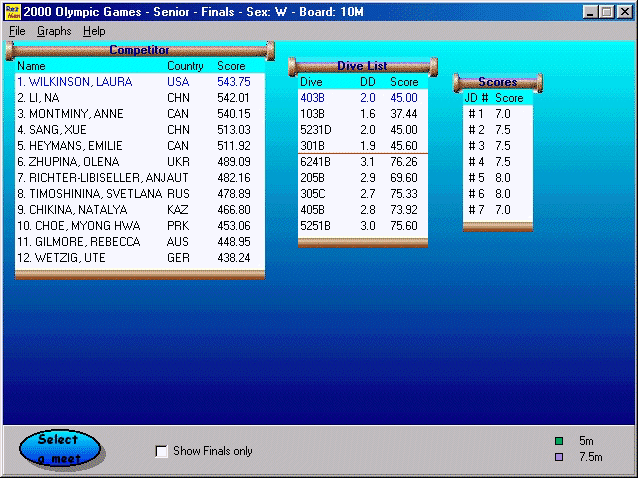
Task: Open the File menu
Action: 17,31
